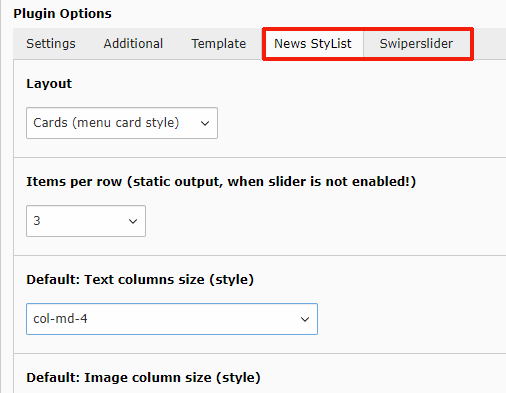Click chevron arrow of col-md-4 select
This screenshot has width=506, height=393.
click(x=305, y=319)
